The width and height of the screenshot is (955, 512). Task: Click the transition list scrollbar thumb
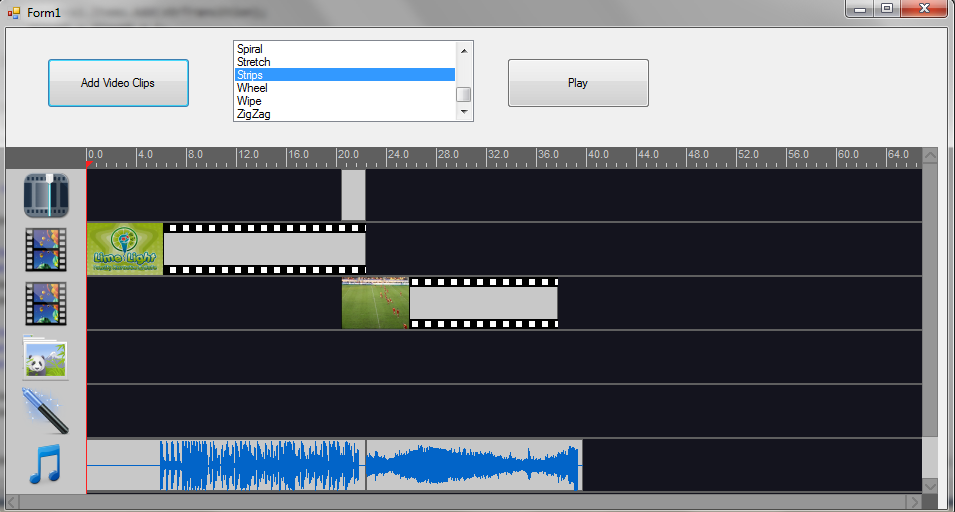463,94
